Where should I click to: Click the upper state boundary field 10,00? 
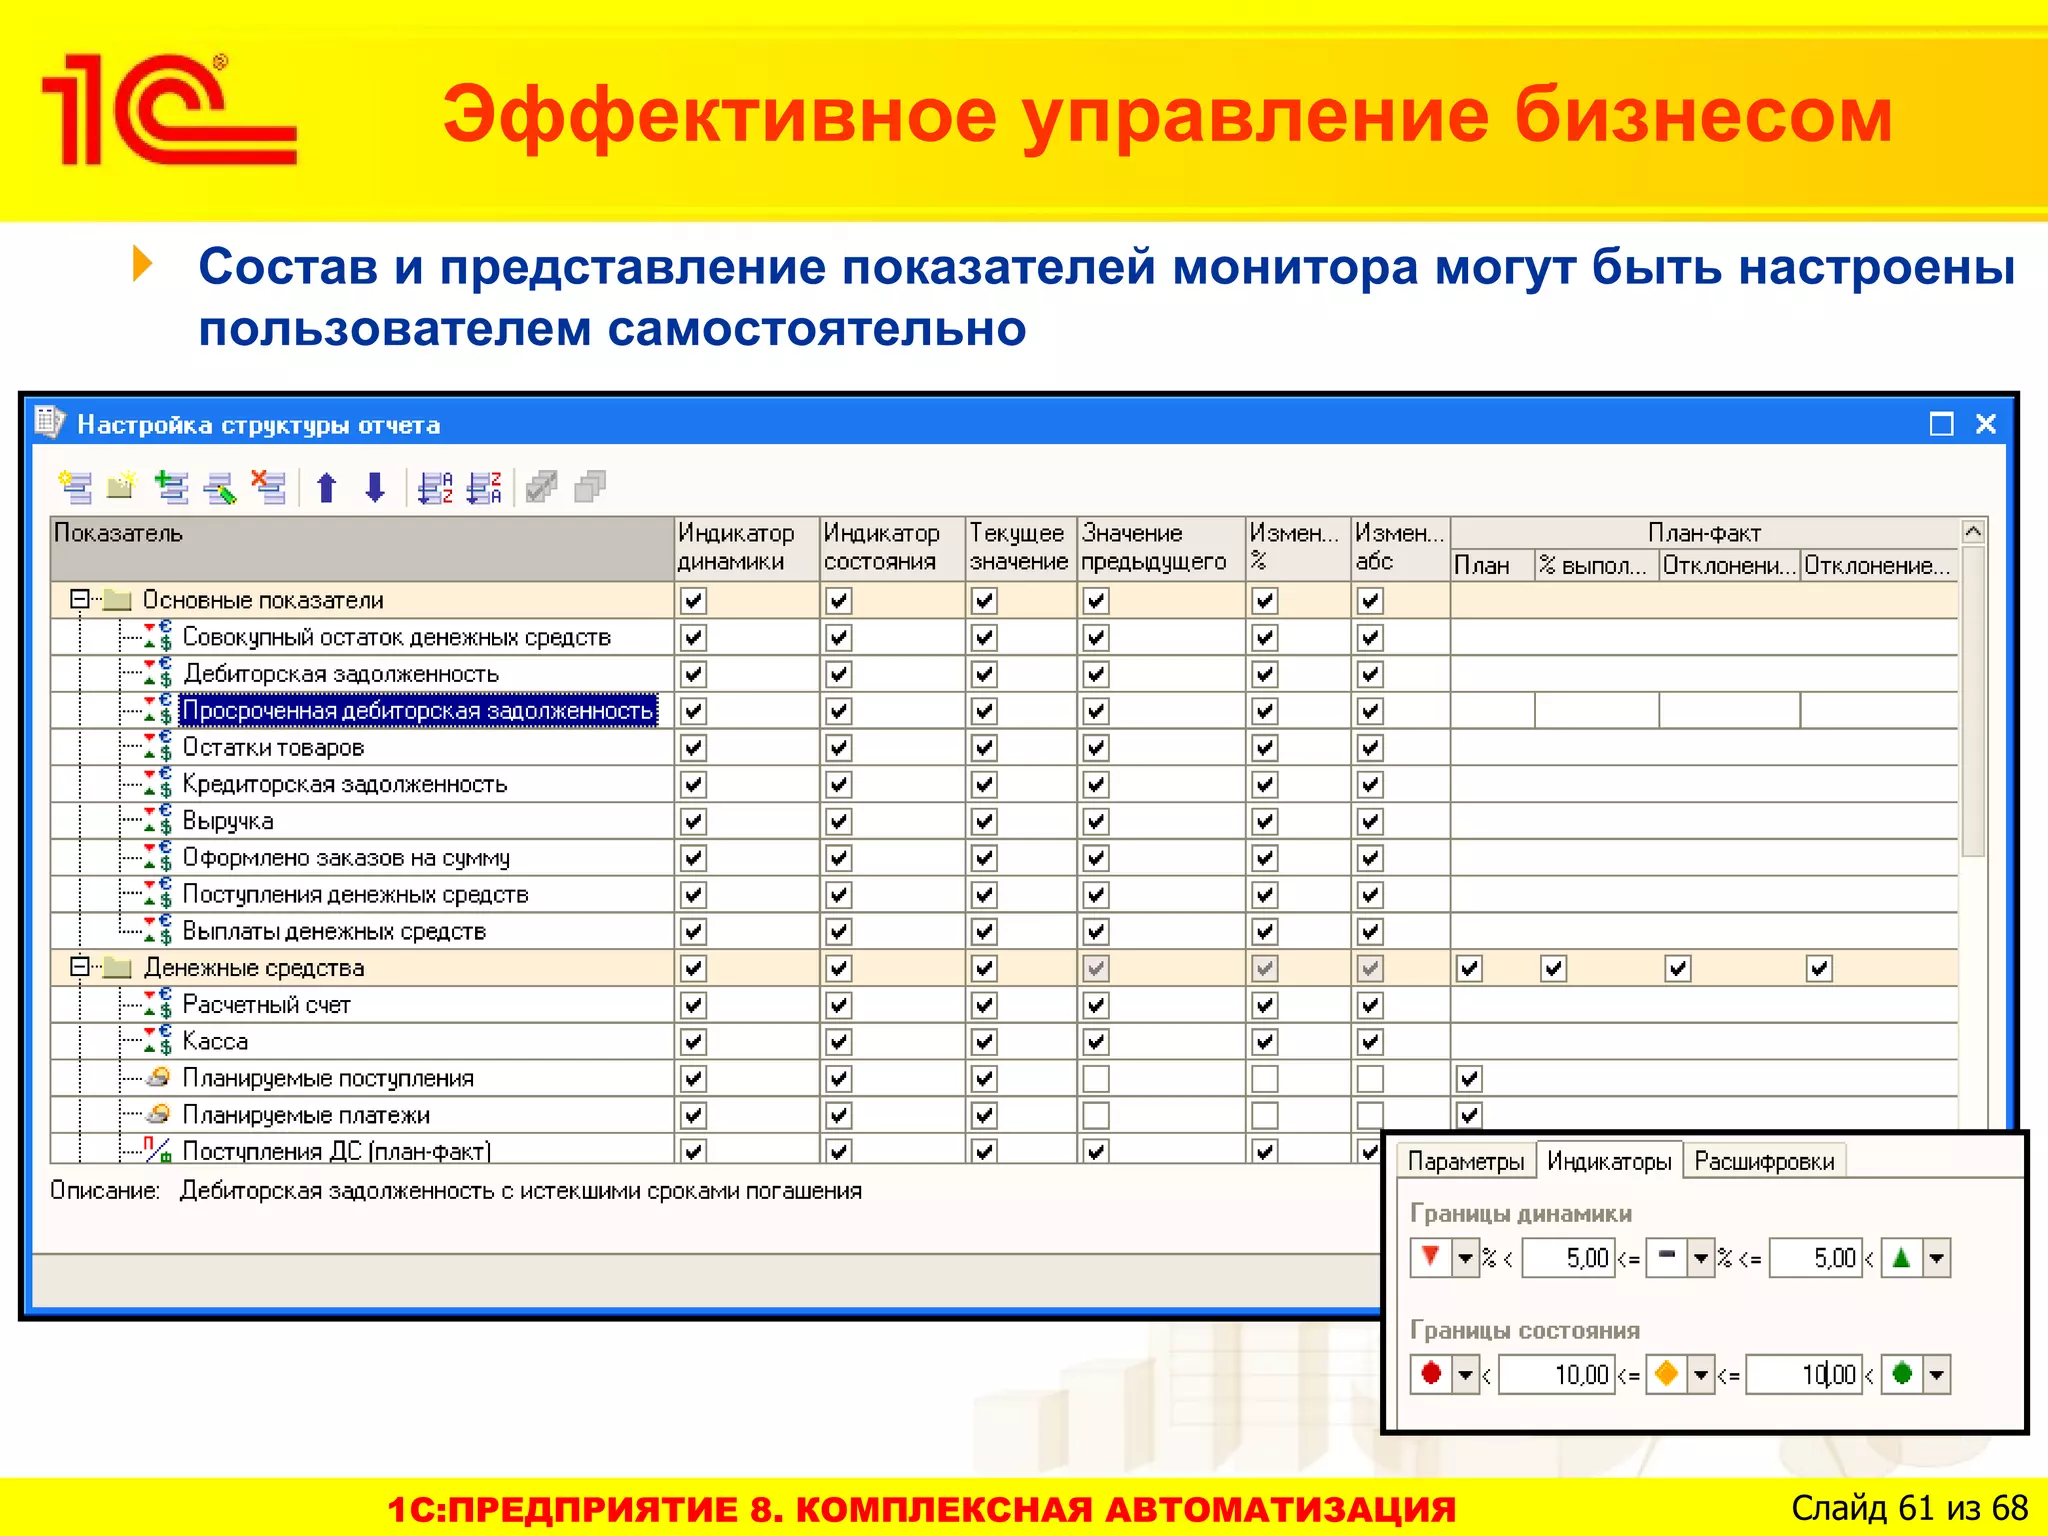pyautogui.click(x=1805, y=1375)
